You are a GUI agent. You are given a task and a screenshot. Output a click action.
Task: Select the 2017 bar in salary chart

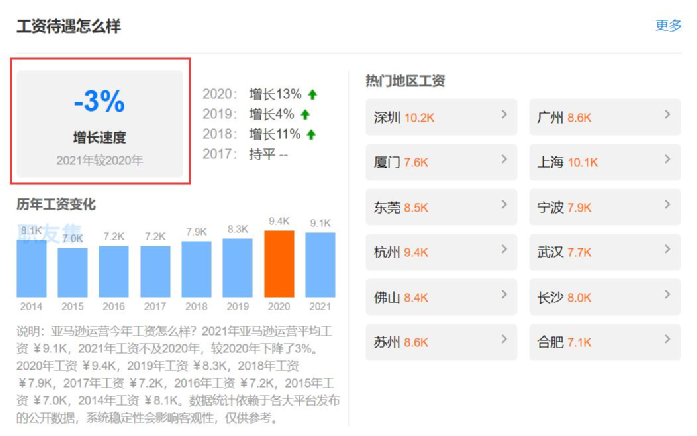(155, 272)
